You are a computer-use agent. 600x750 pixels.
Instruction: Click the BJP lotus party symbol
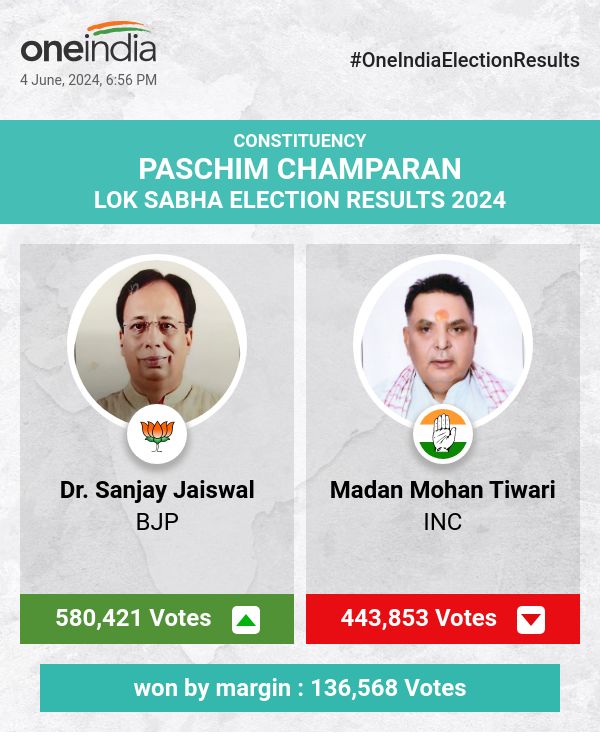click(157, 435)
